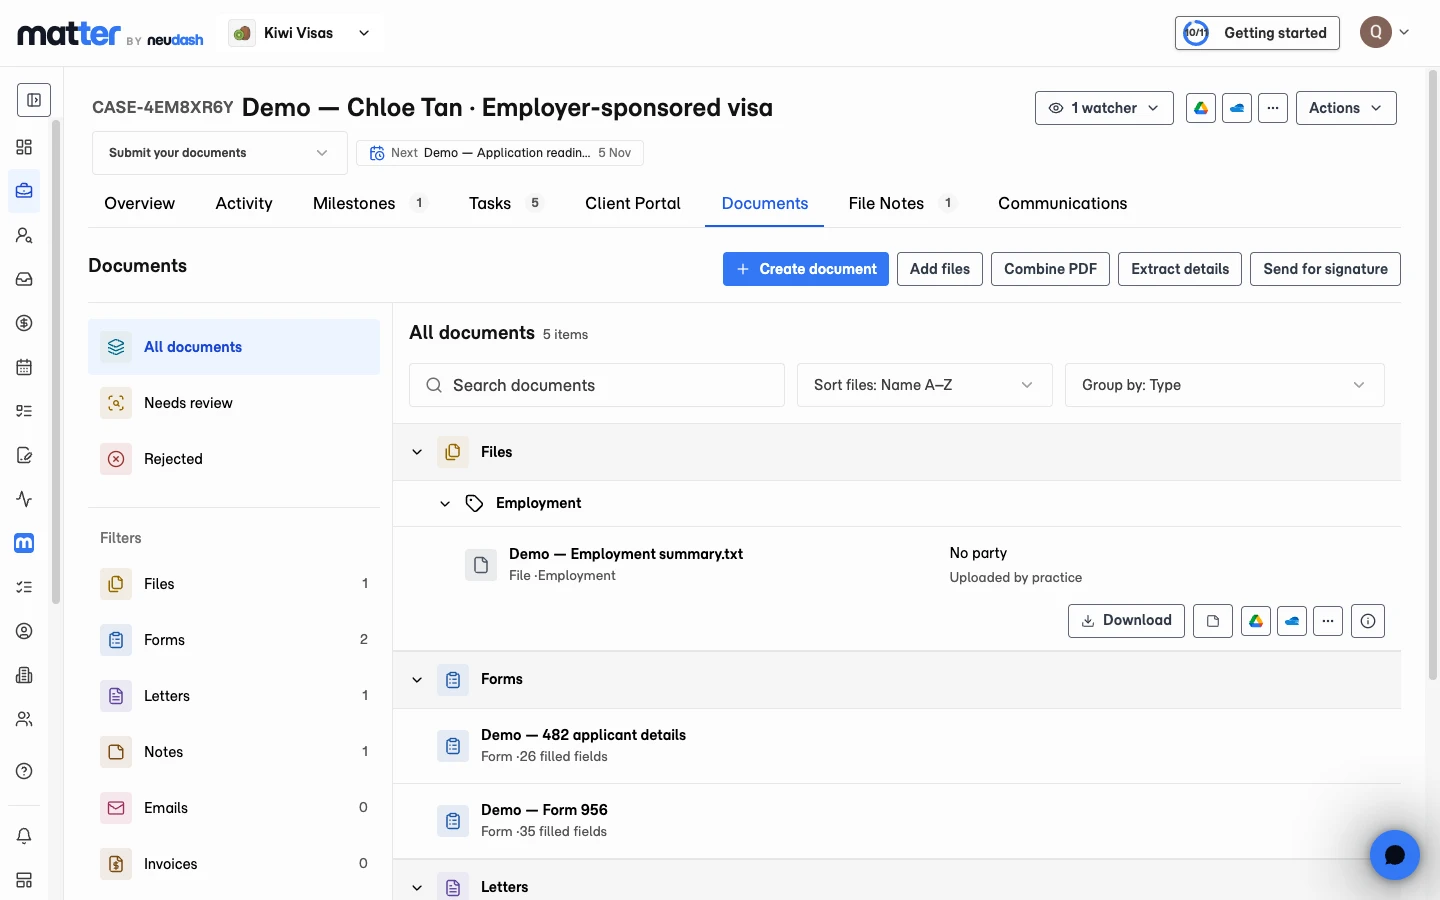Open the Submit your documents stage dropdown
1440x900 pixels.
point(219,153)
